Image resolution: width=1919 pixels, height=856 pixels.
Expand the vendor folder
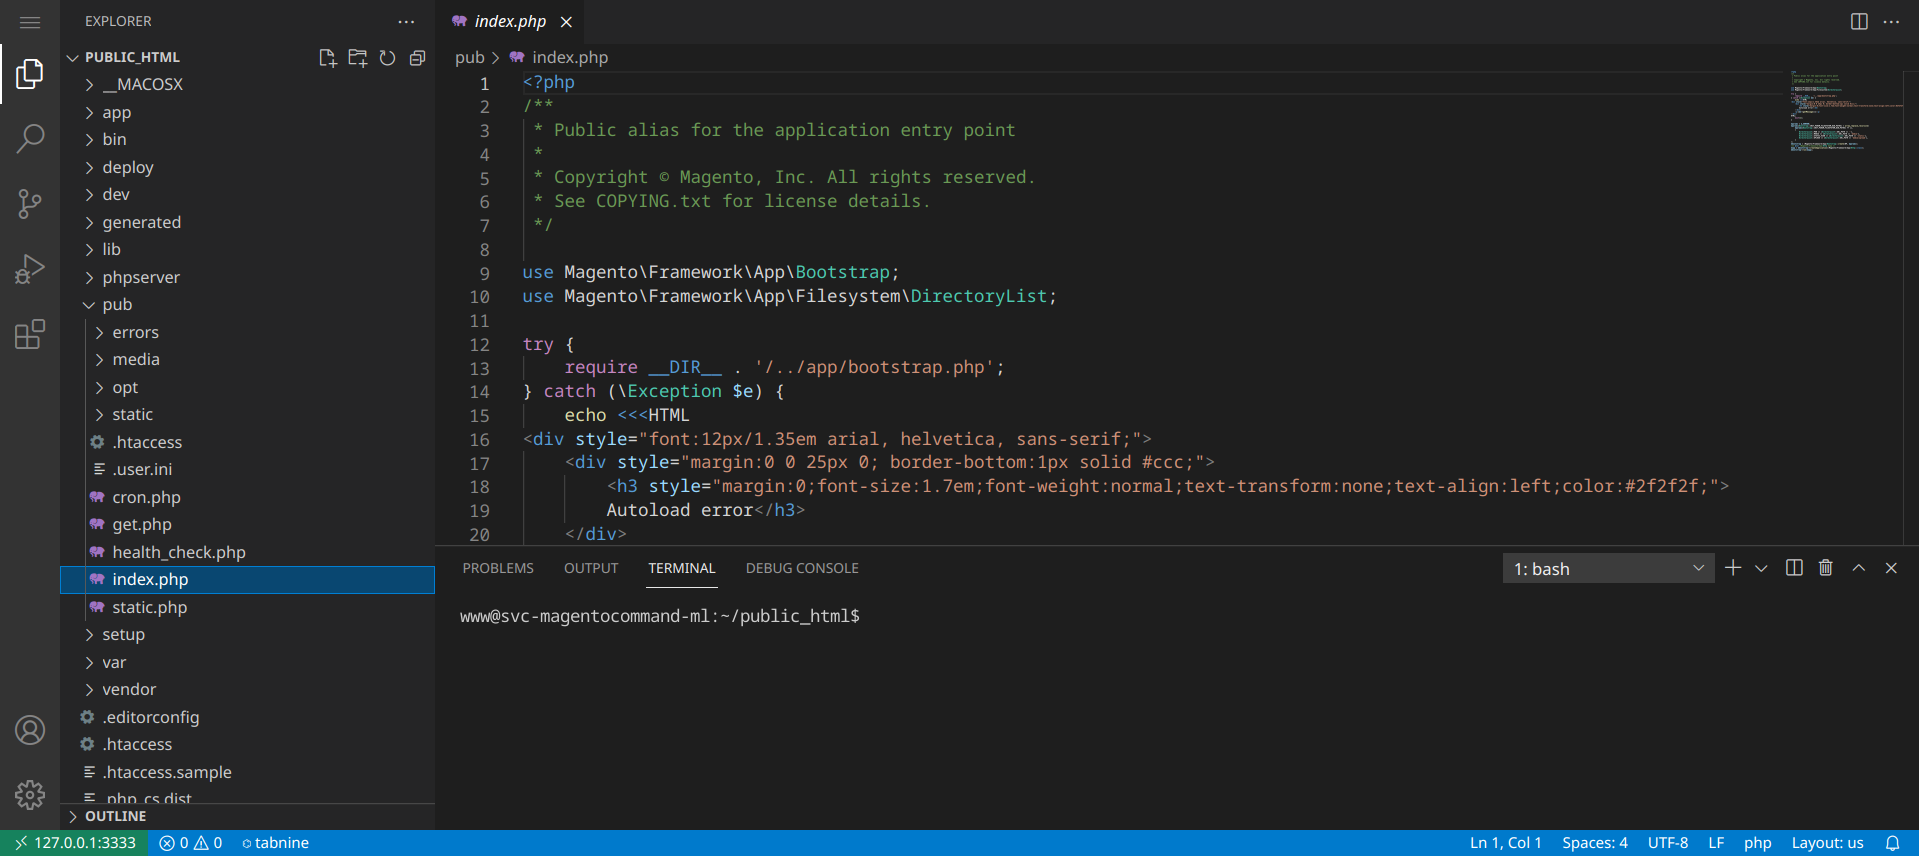[129, 689]
